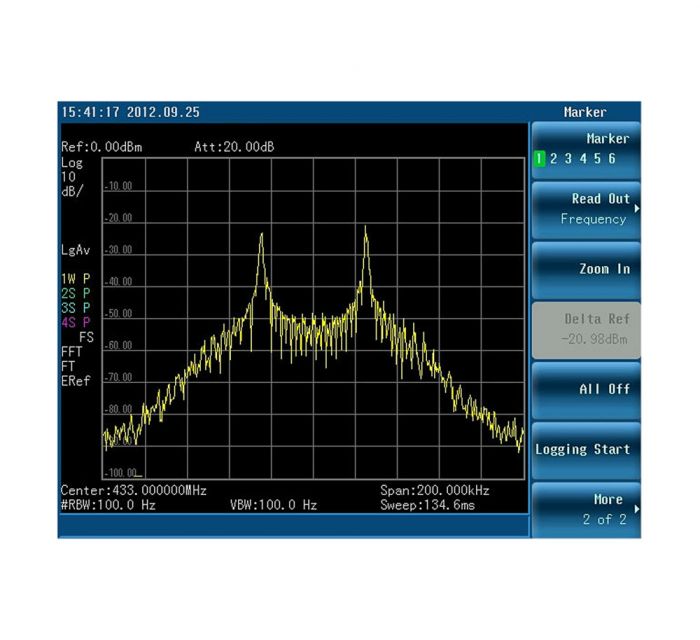The height and width of the screenshot is (640, 700).
Task: Select marker 2 in the Marker softkey
Action: coord(553,159)
